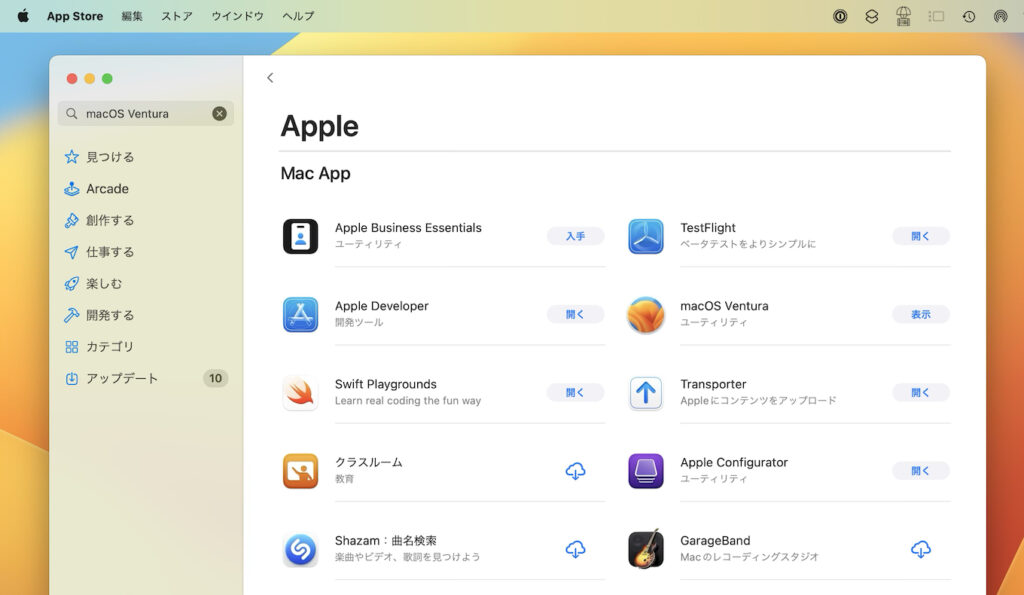Image resolution: width=1024 pixels, height=595 pixels.
Task: Open アップデート showing 10 pending updates
Action: click(122, 378)
